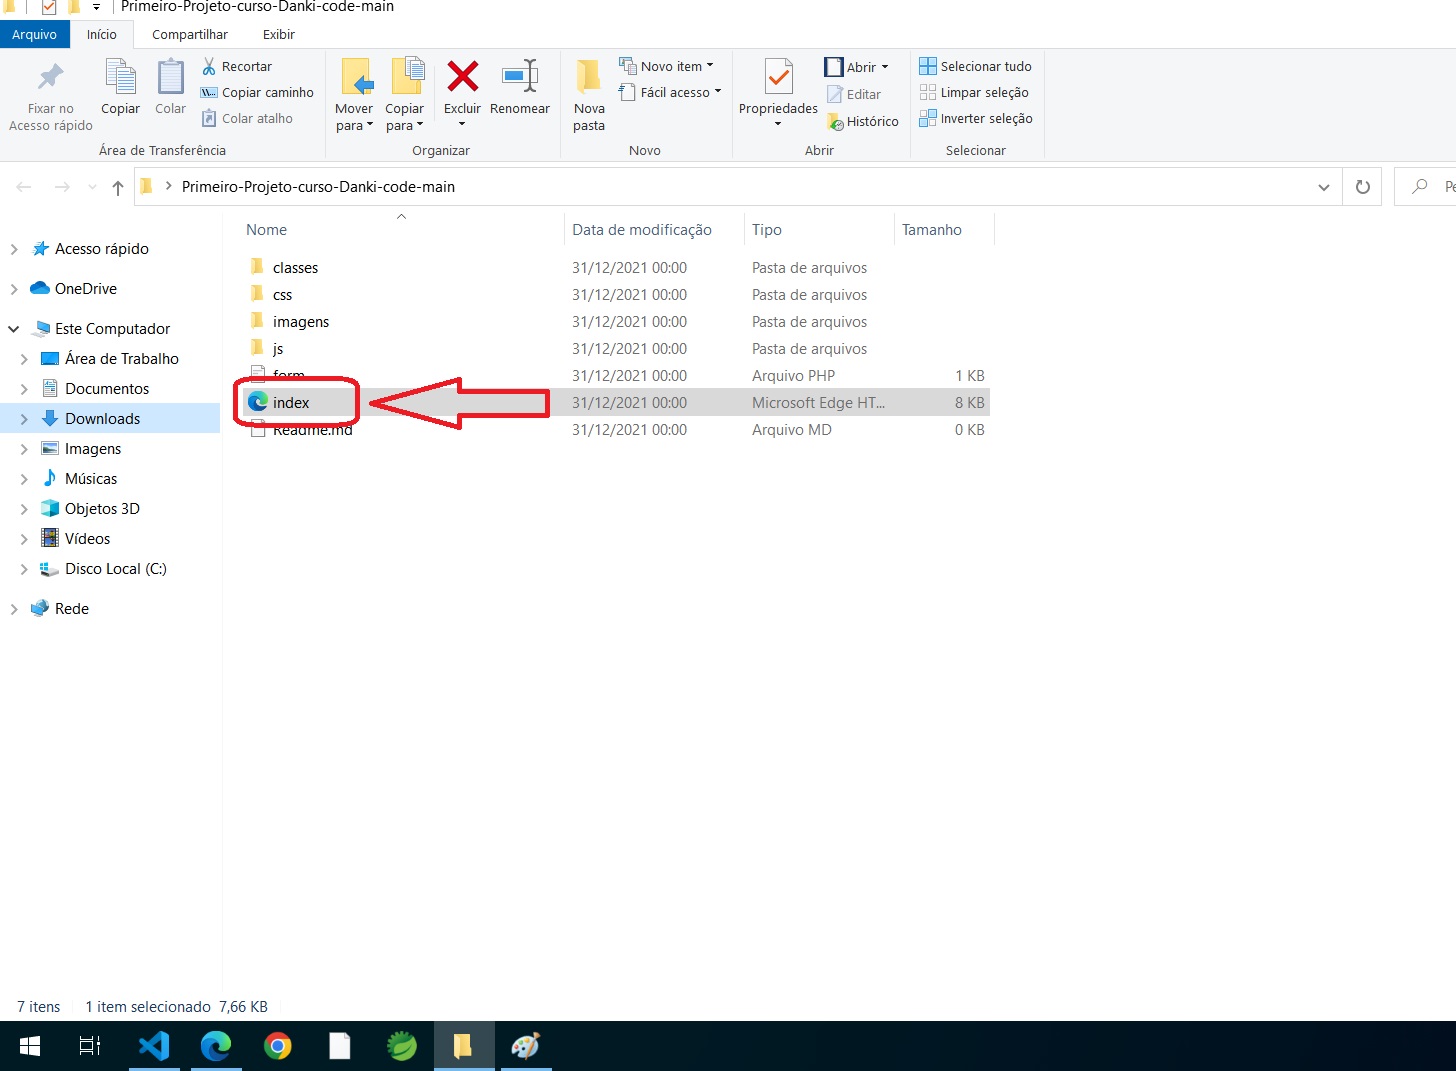Click Colar atalho in the ribbon

click(247, 118)
